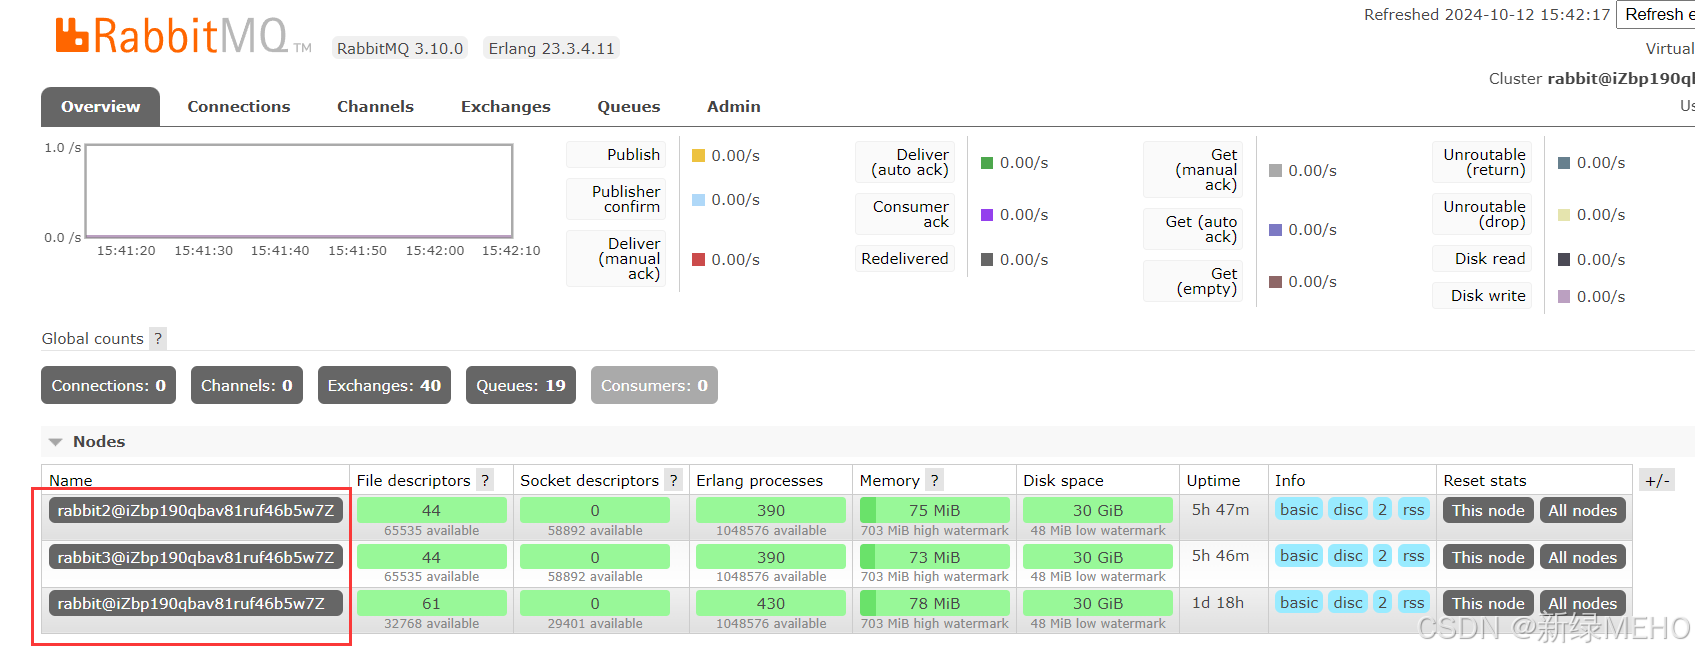Click the yellow Publish rate color swatch
Image resolution: width=1695 pixels, height=658 pixels.
click(x=699, y=156)
